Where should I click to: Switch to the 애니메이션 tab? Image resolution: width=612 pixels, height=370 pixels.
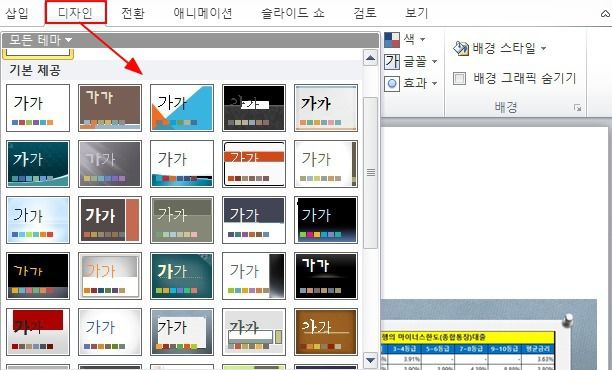203,13
